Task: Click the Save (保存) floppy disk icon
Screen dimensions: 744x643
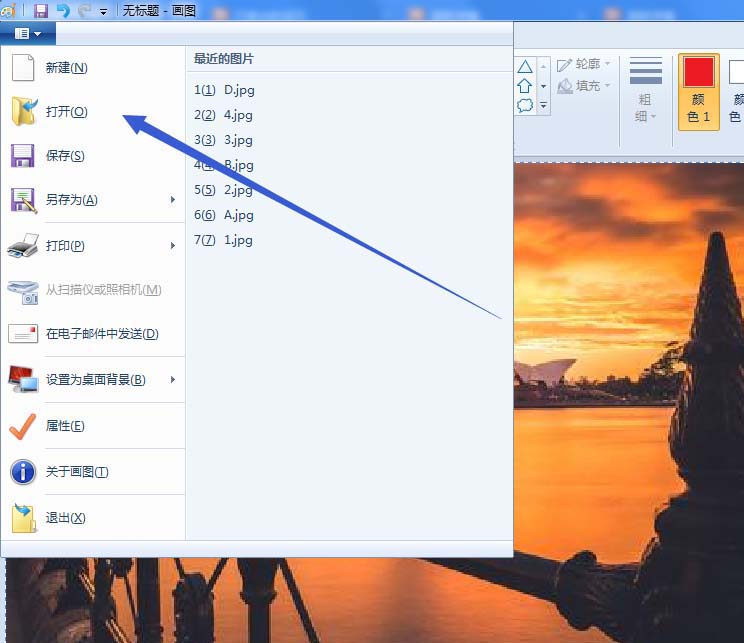Action: tap(23, 156)
